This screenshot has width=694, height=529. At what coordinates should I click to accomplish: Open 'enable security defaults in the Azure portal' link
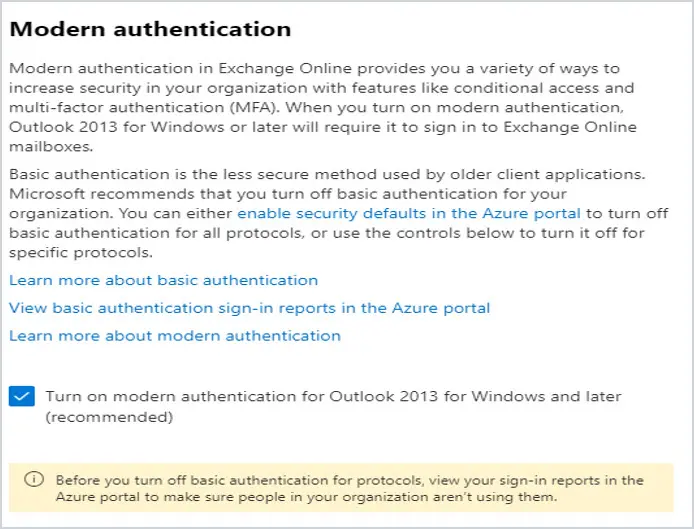coord(409,213)
